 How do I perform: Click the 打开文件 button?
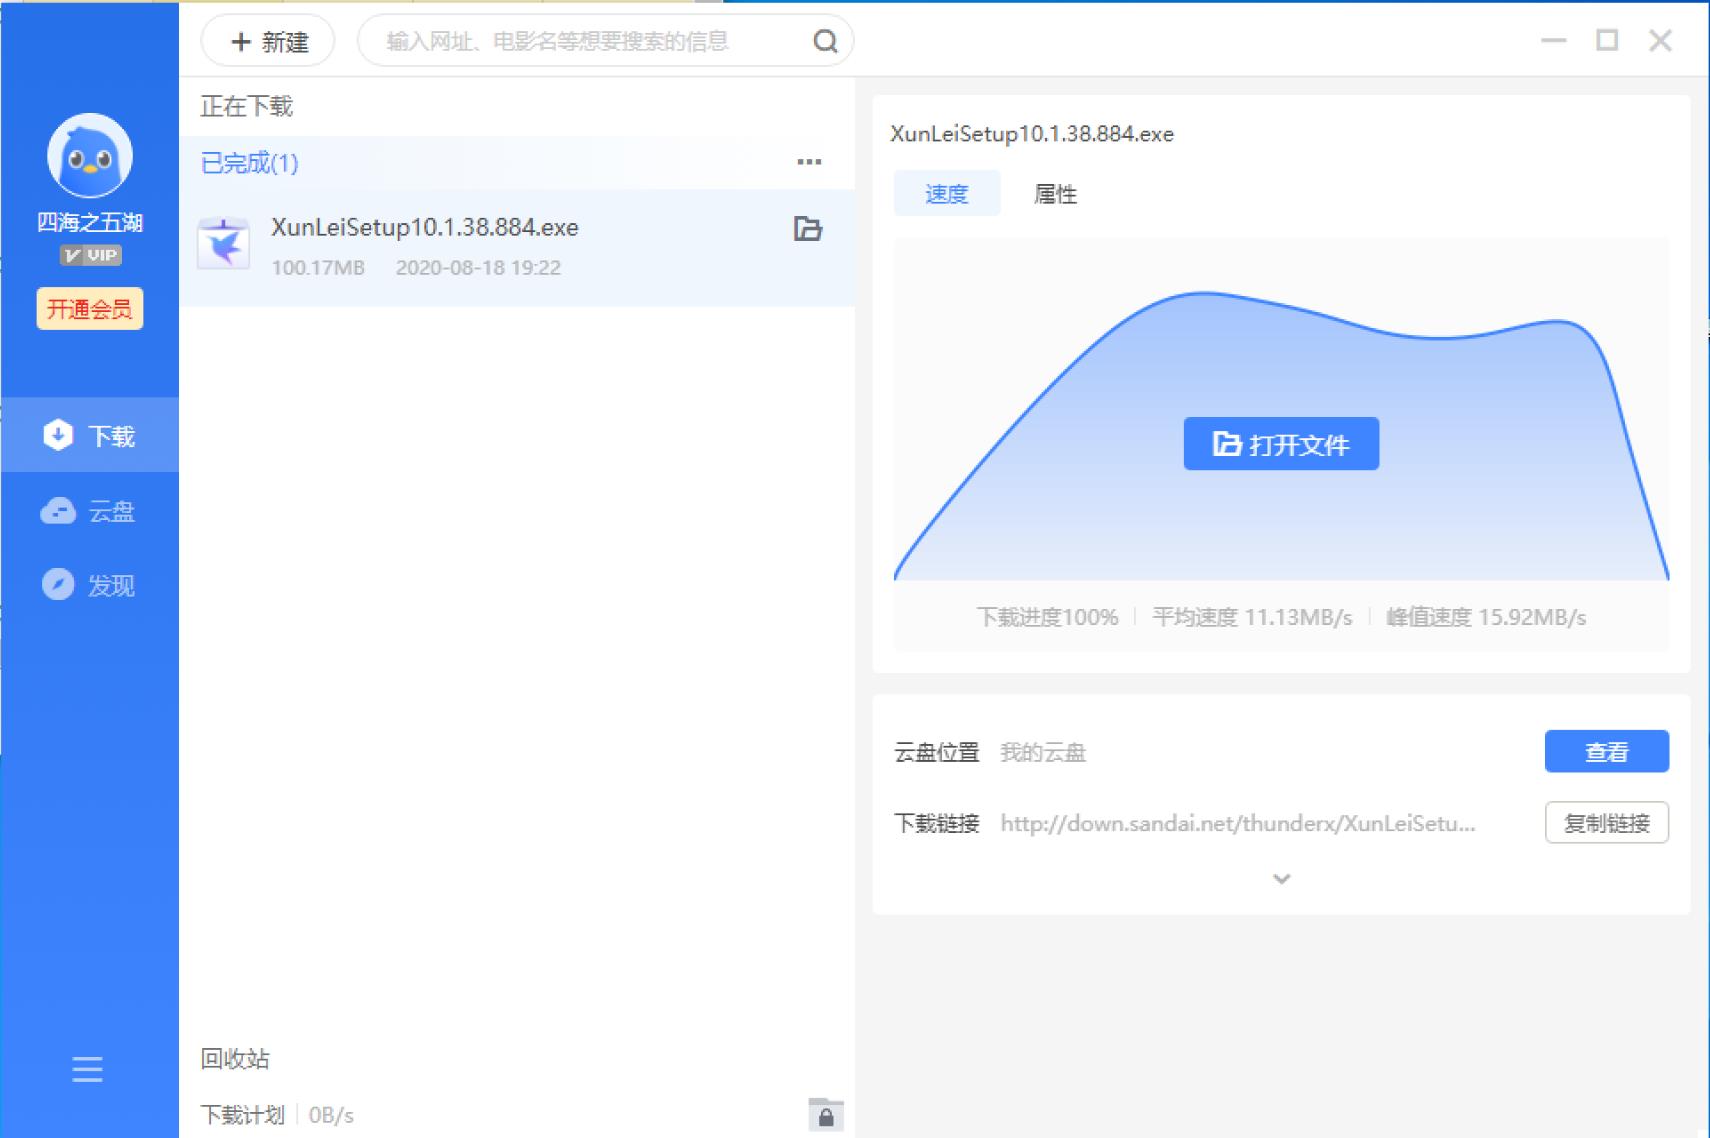point(1281,443)
